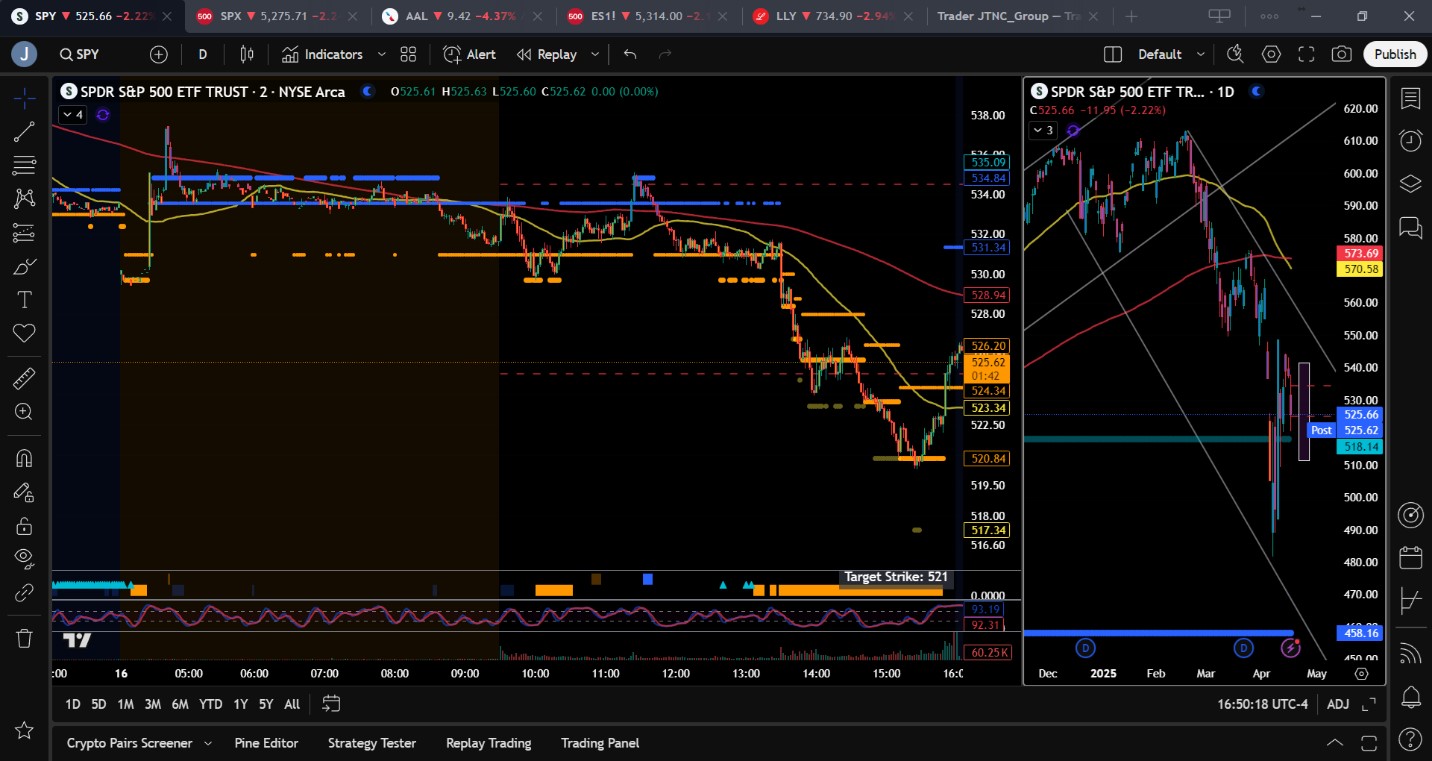Viewport: 1432px width, 761px height.
Task: Toggle stay in drawing mode
Action: click(25, 491)
